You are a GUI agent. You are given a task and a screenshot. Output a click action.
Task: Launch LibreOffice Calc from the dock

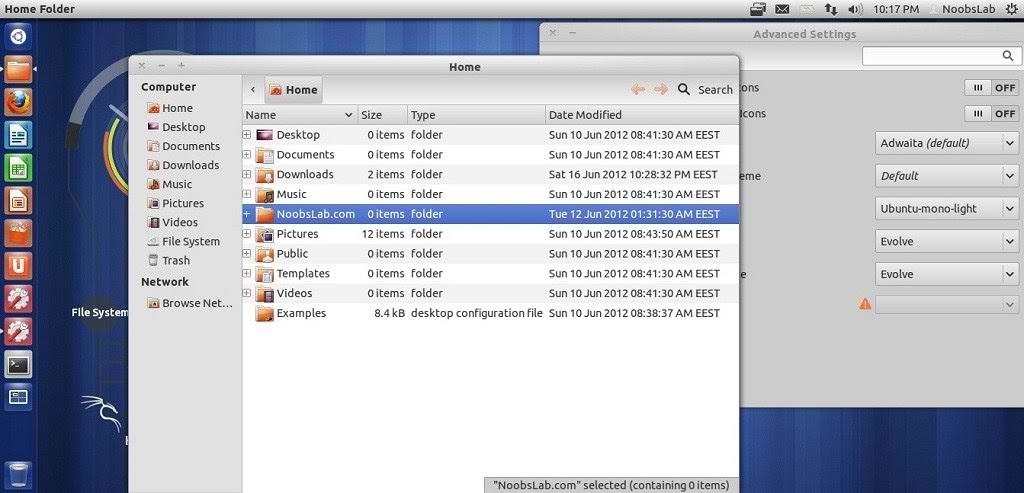click(18, 168)
